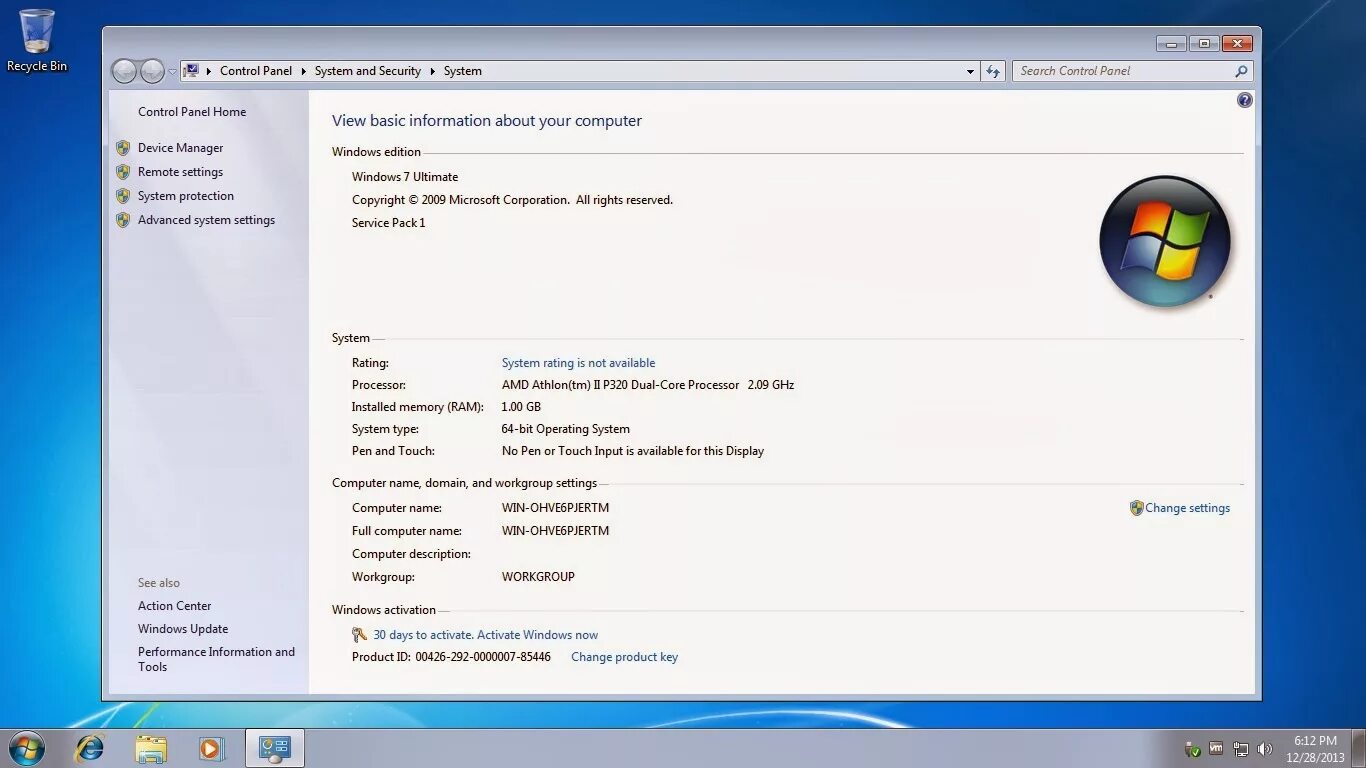Click the Show desktop button

[x=1358, y=749]
